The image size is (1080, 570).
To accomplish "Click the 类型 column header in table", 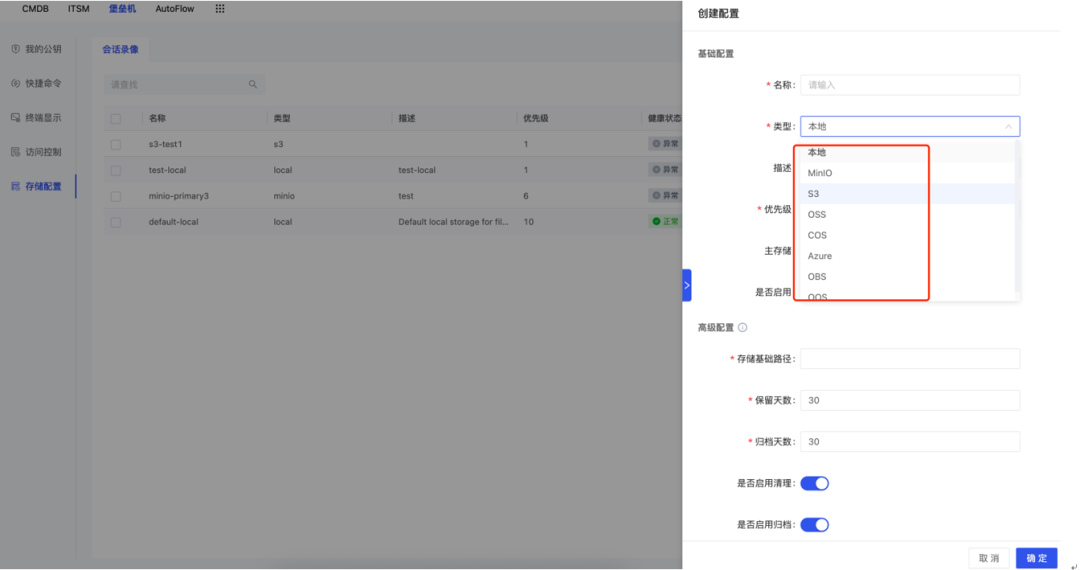I will point(282,118).
